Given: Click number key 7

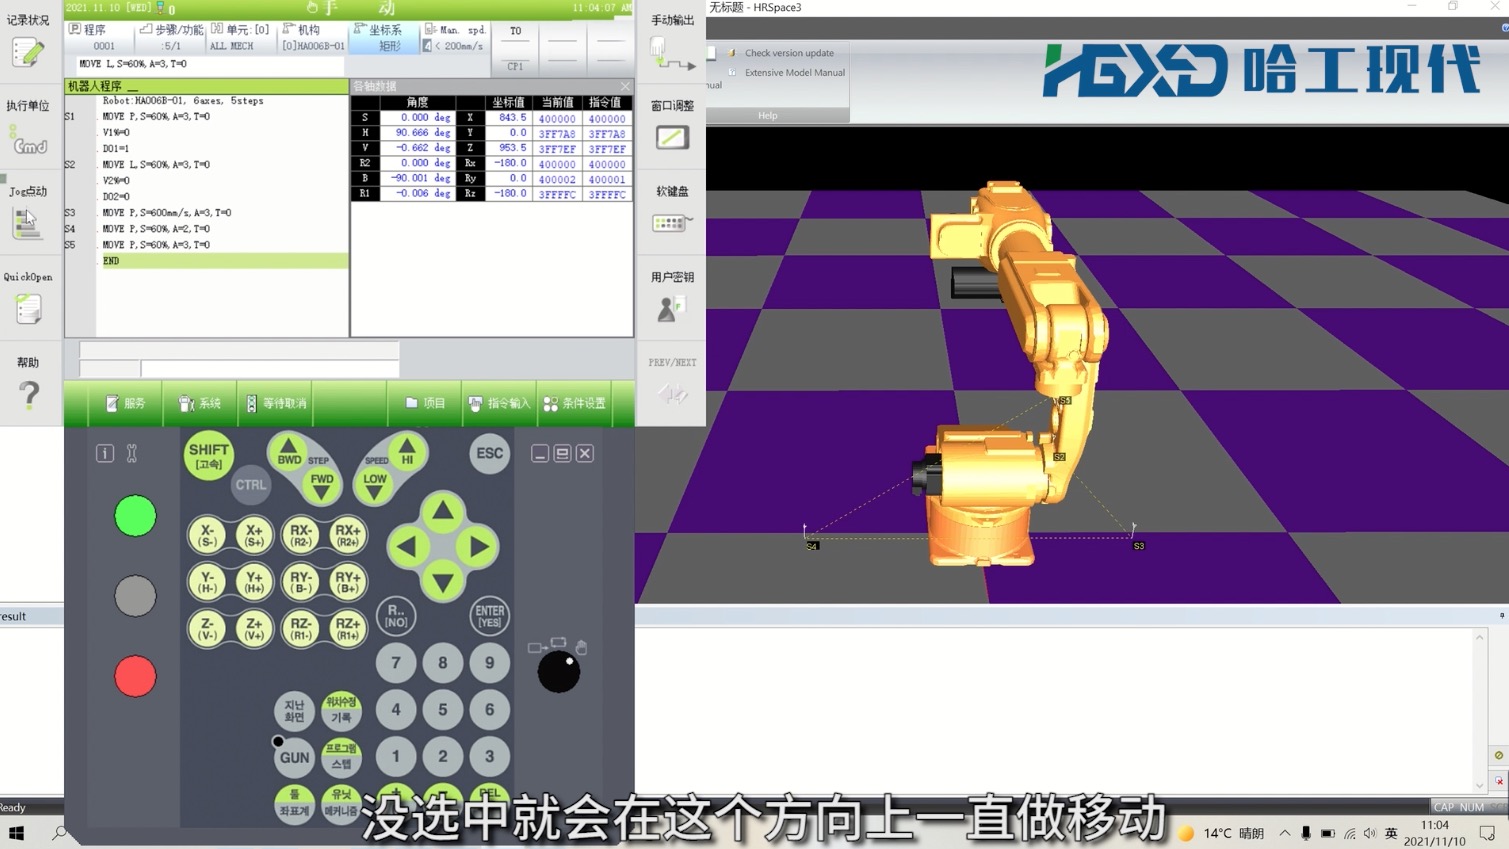Looking at the screenshot, I should [x=396, y=662].
